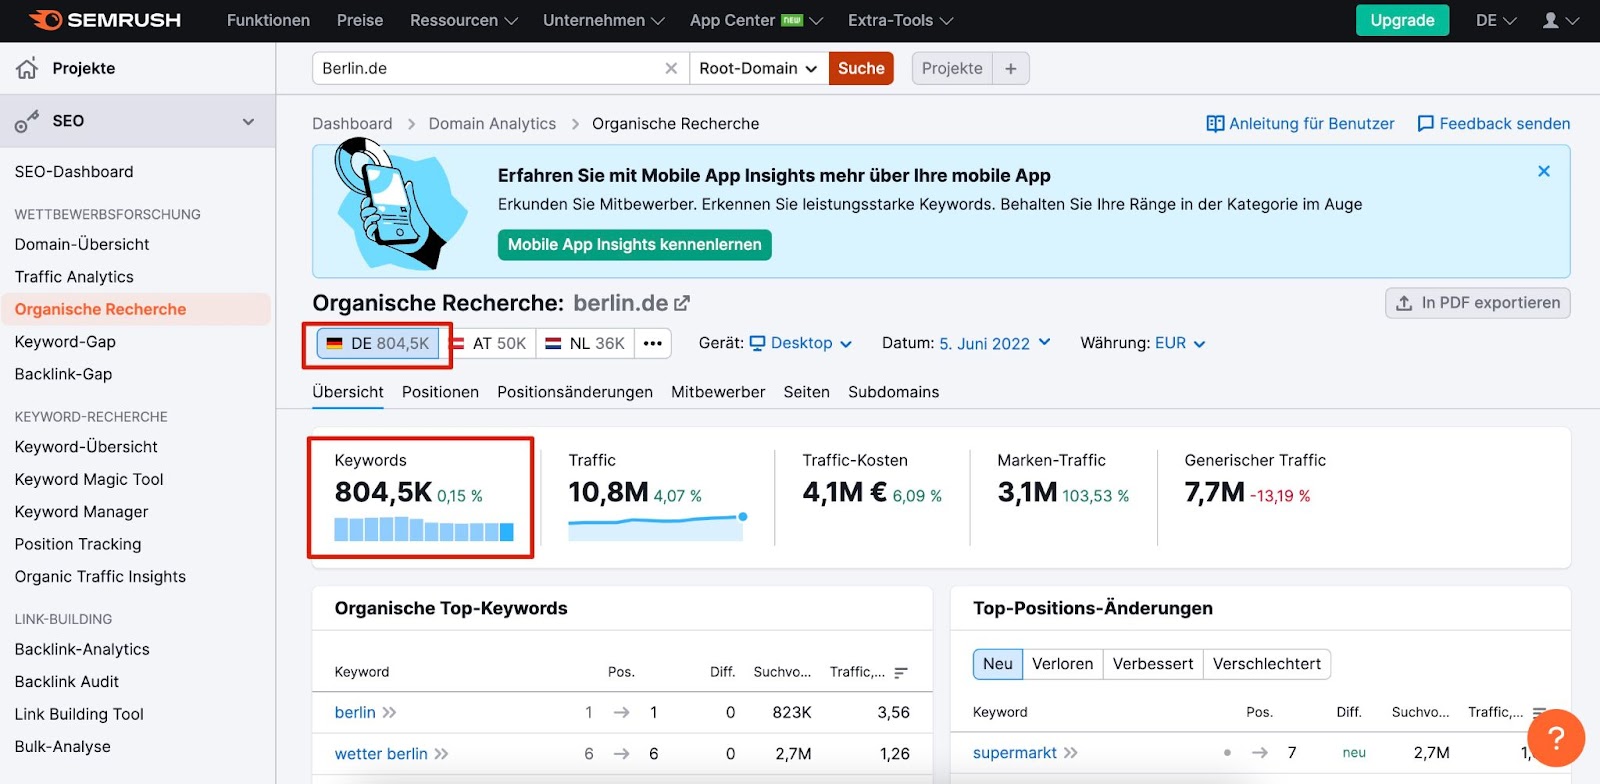Open Backlink Audit in sidebar

pos(67,682)
